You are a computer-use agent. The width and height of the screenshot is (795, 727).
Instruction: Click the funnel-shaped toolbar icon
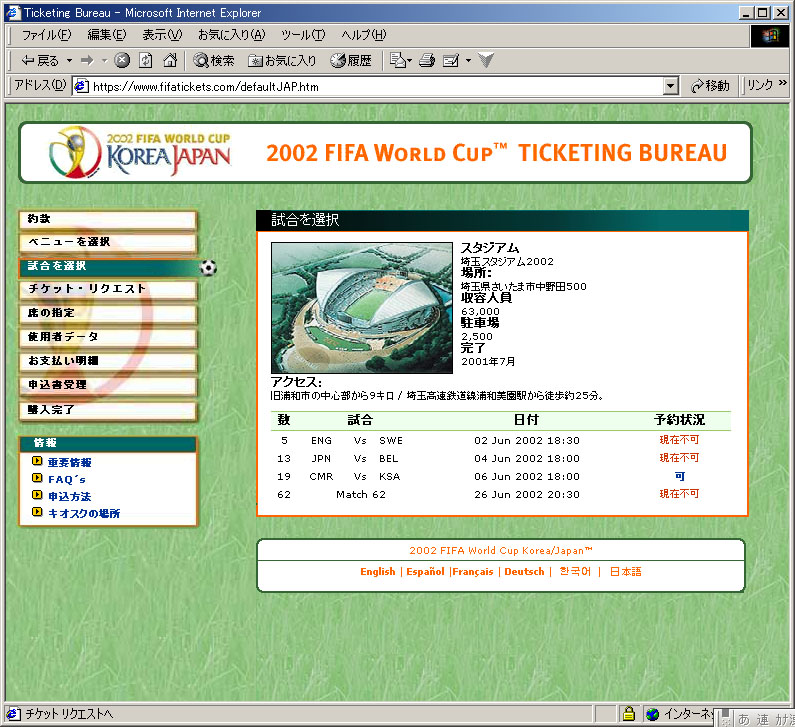click(x=486, y=61)
